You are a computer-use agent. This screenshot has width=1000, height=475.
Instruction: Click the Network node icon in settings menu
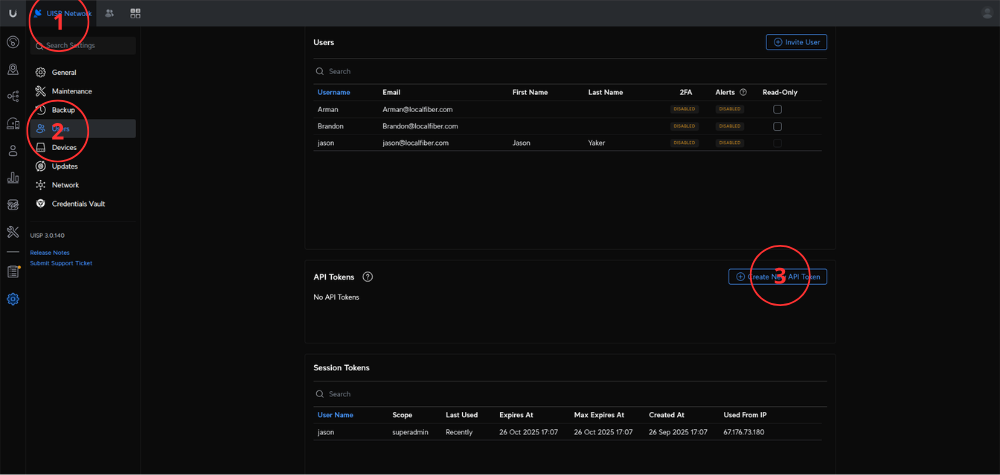pos(41,185)
